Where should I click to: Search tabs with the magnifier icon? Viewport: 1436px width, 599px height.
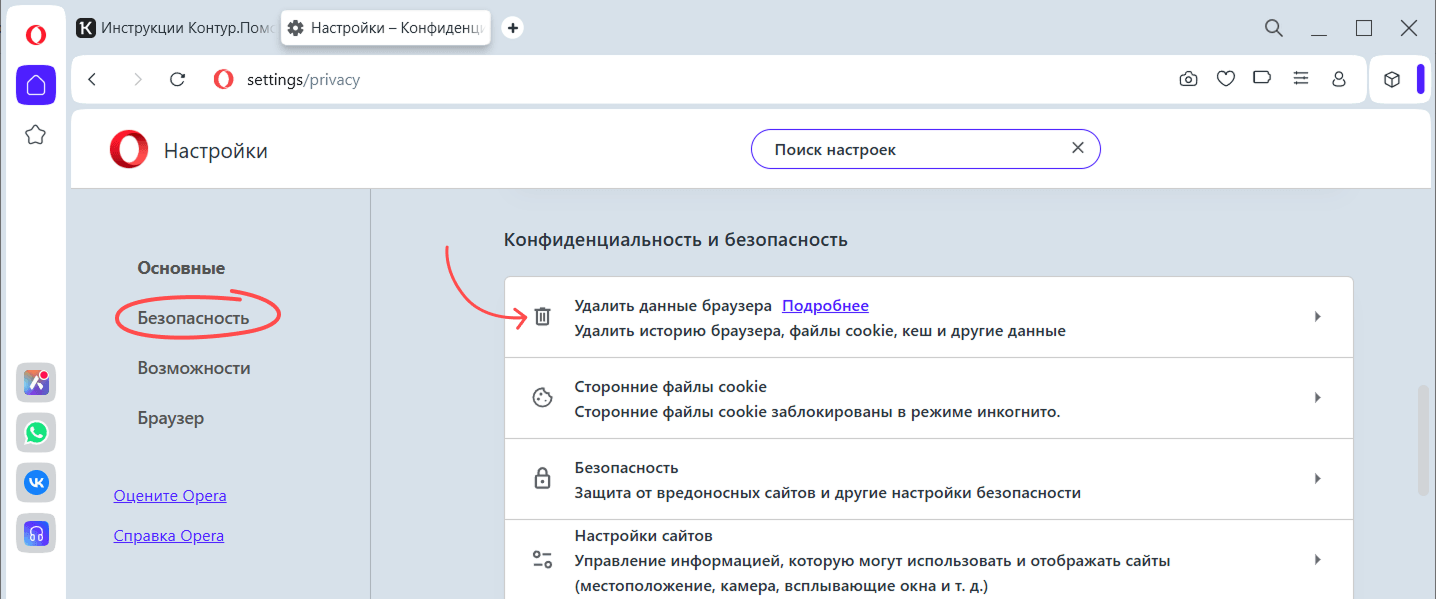click(1274, 28)
